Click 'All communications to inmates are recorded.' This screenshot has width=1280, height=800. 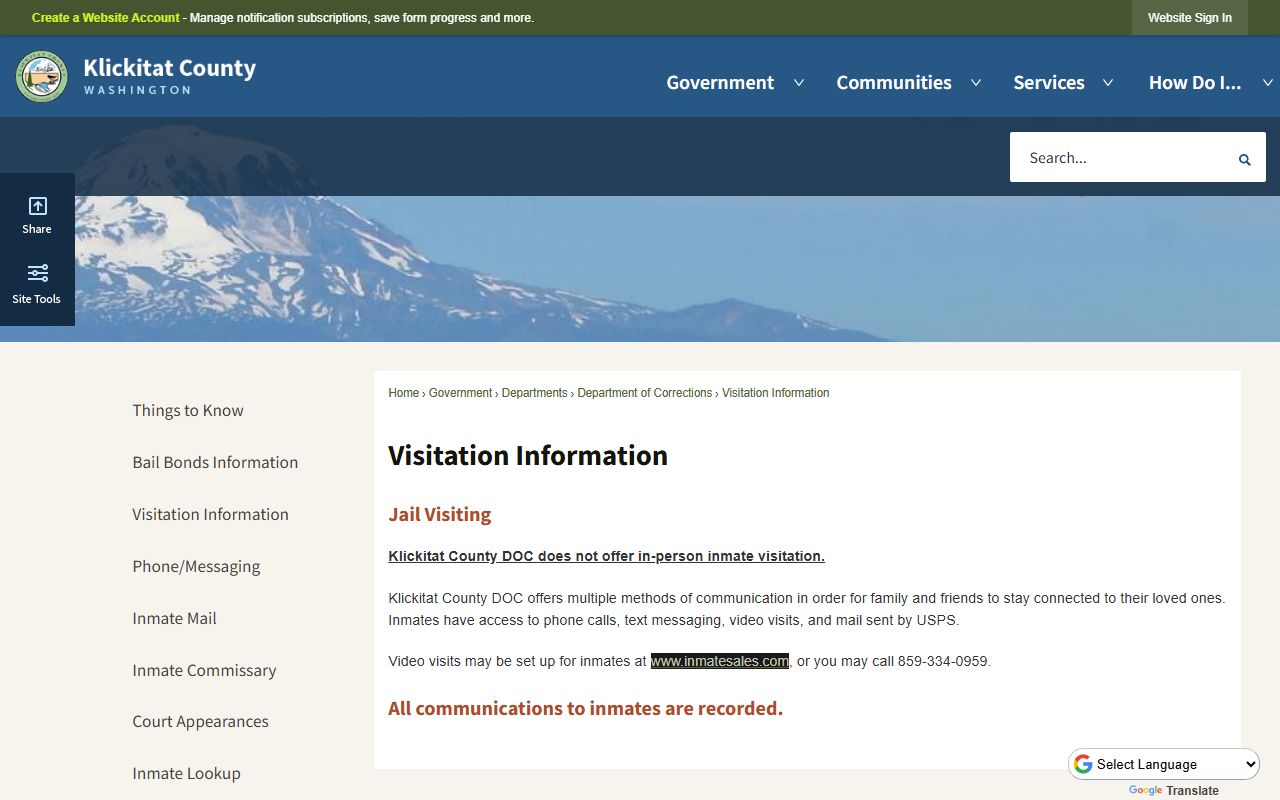[x=585, y=708]
